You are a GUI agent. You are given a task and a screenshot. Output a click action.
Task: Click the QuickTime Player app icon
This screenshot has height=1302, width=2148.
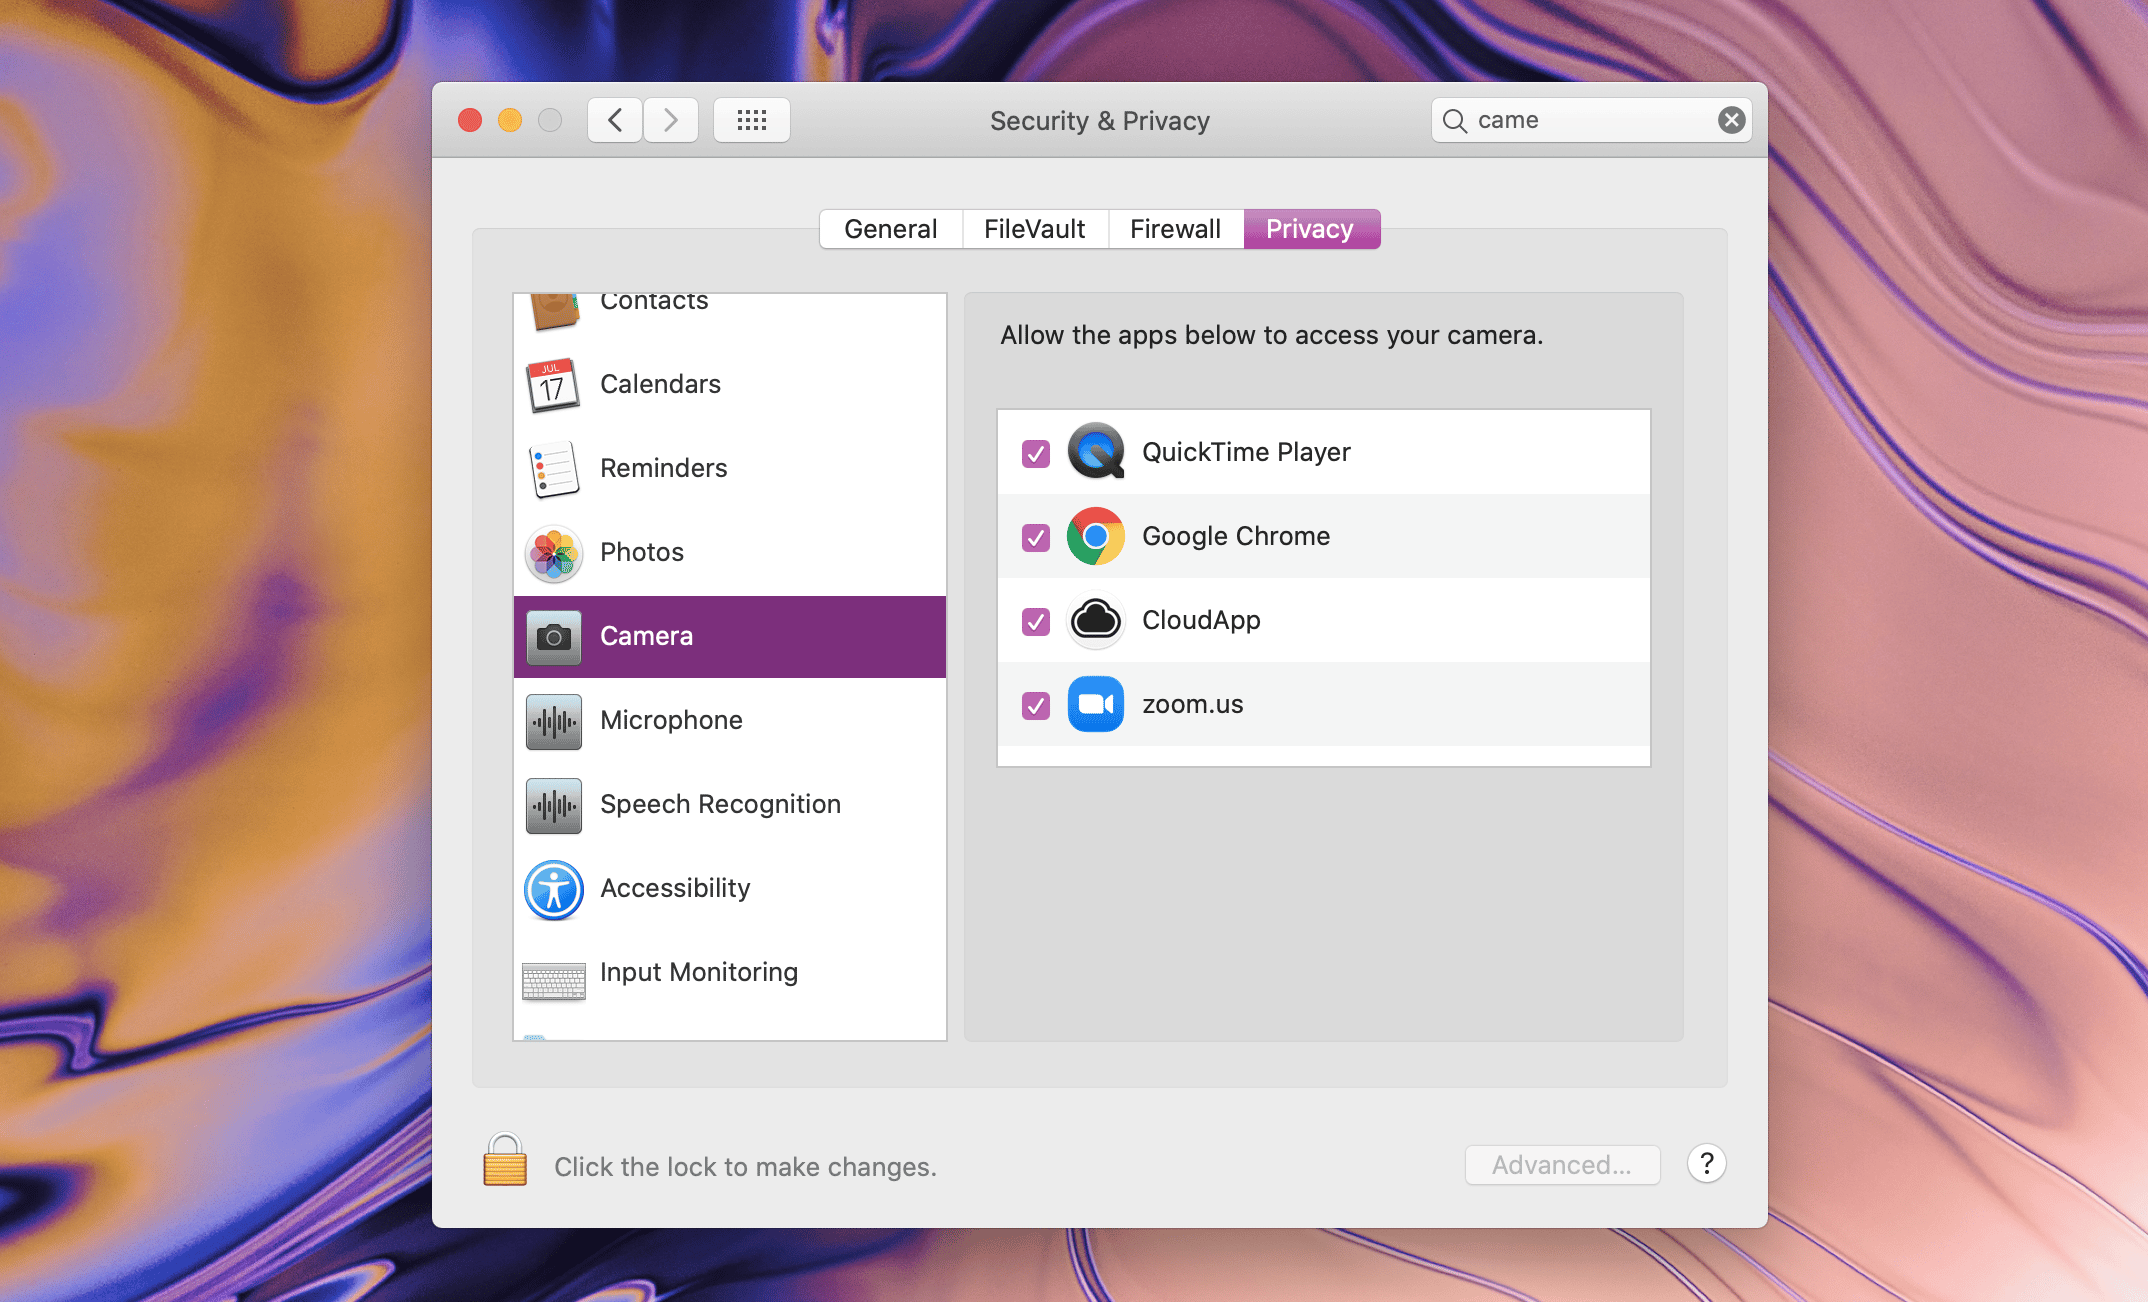[1096, 452]
